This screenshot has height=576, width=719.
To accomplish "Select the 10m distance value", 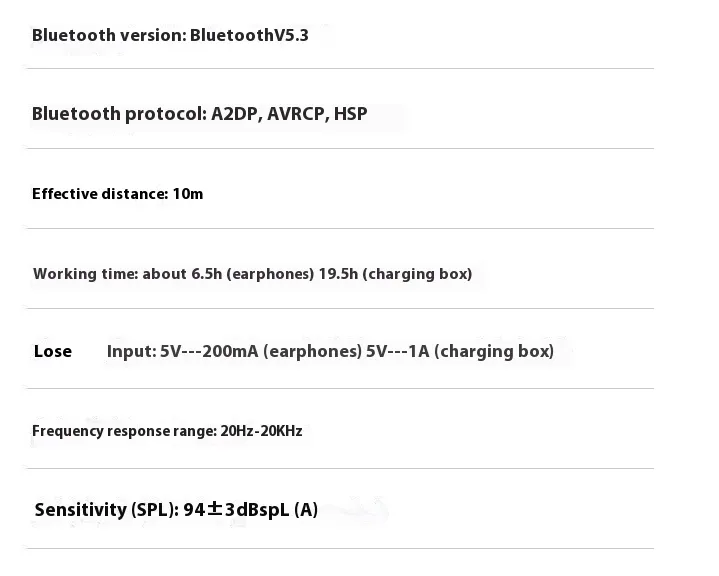I will [x=188, y=194].
